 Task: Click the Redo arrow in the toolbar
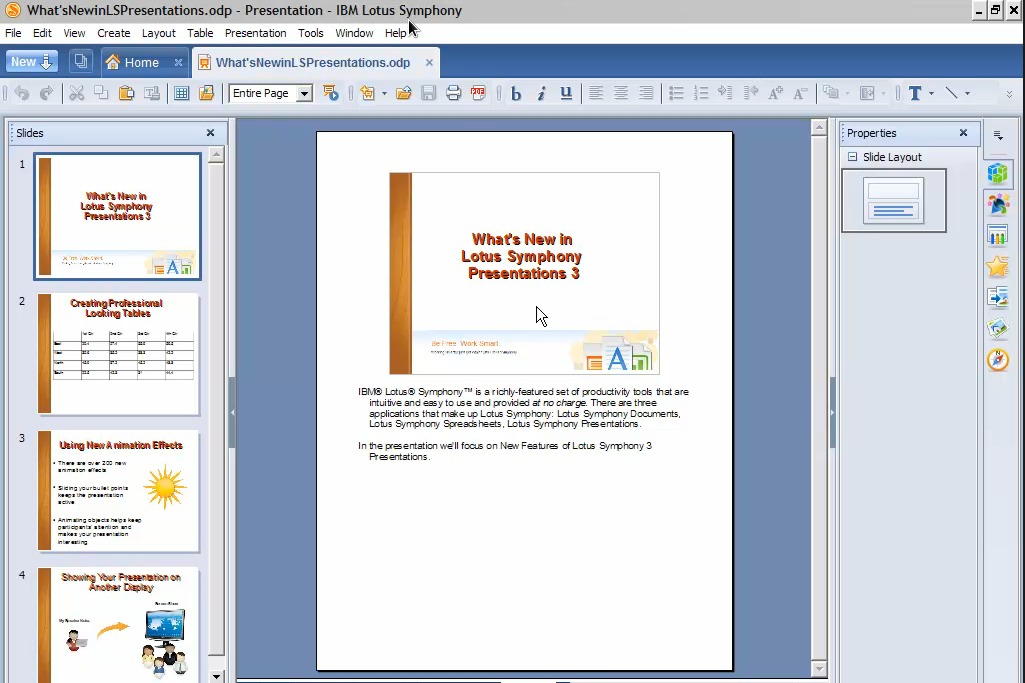(46, 93)
